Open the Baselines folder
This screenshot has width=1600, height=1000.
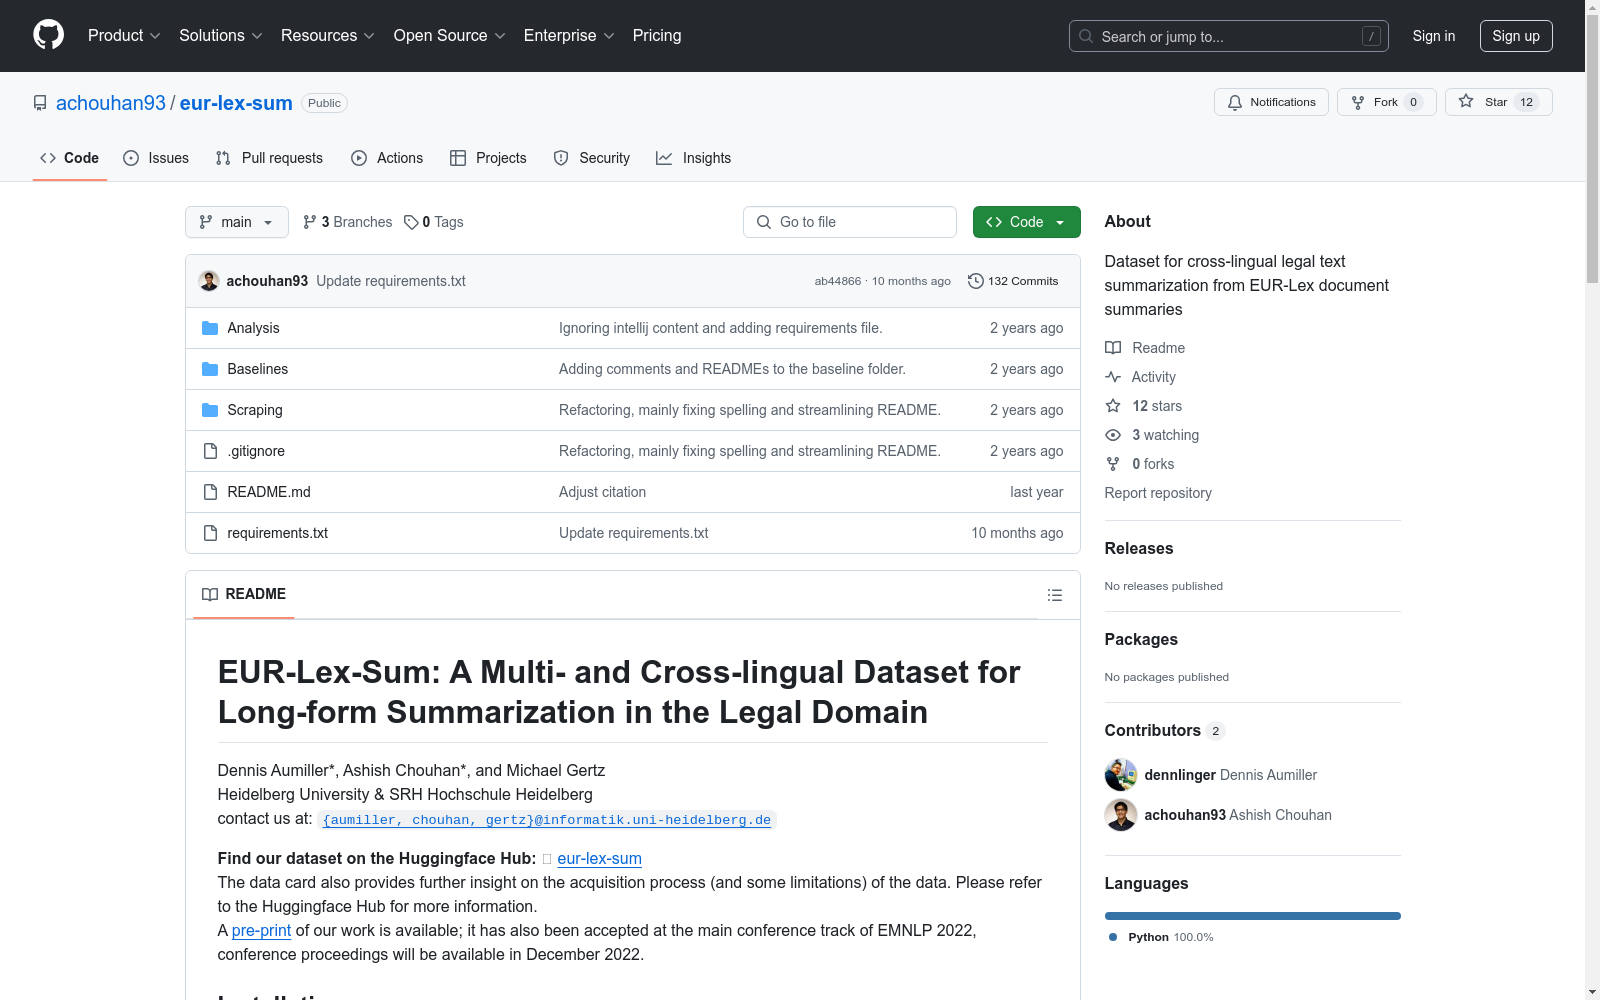click(x=257, y=369)
